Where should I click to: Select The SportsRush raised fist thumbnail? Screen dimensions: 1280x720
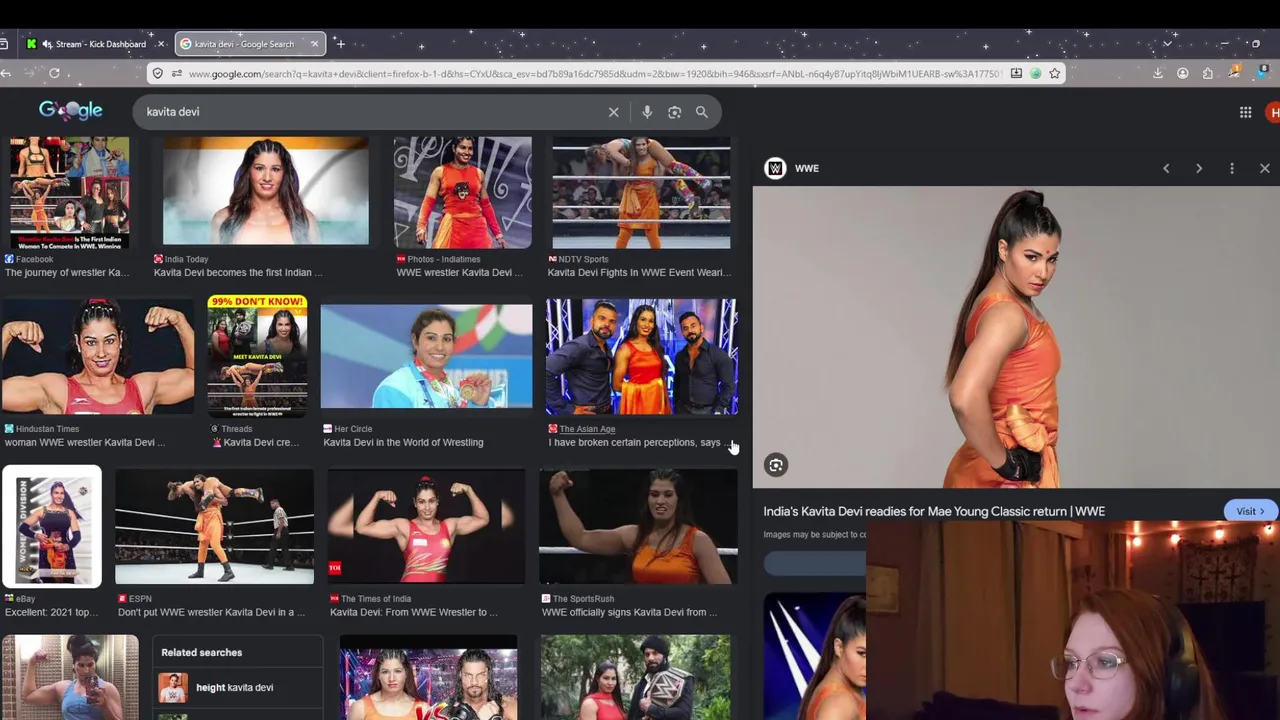[x=638, y=526]
